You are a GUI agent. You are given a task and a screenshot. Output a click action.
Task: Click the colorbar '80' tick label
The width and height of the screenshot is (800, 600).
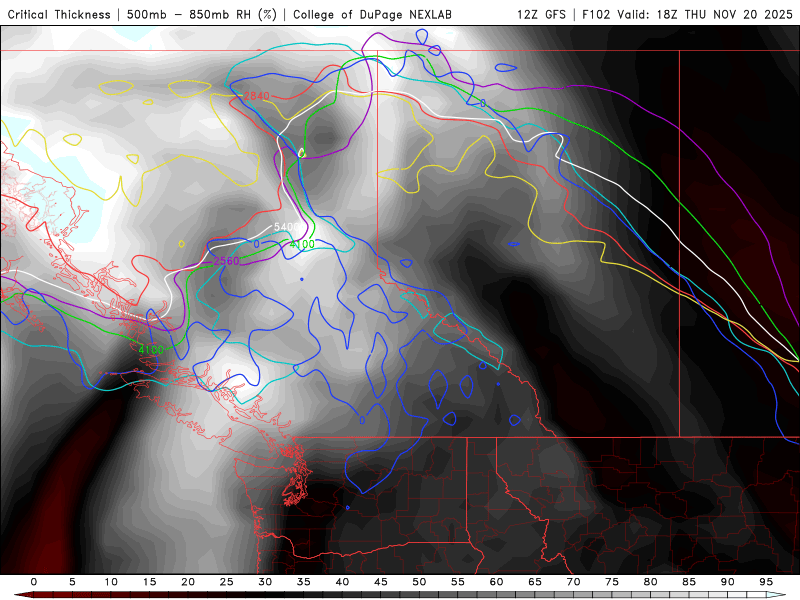[651, 582]
